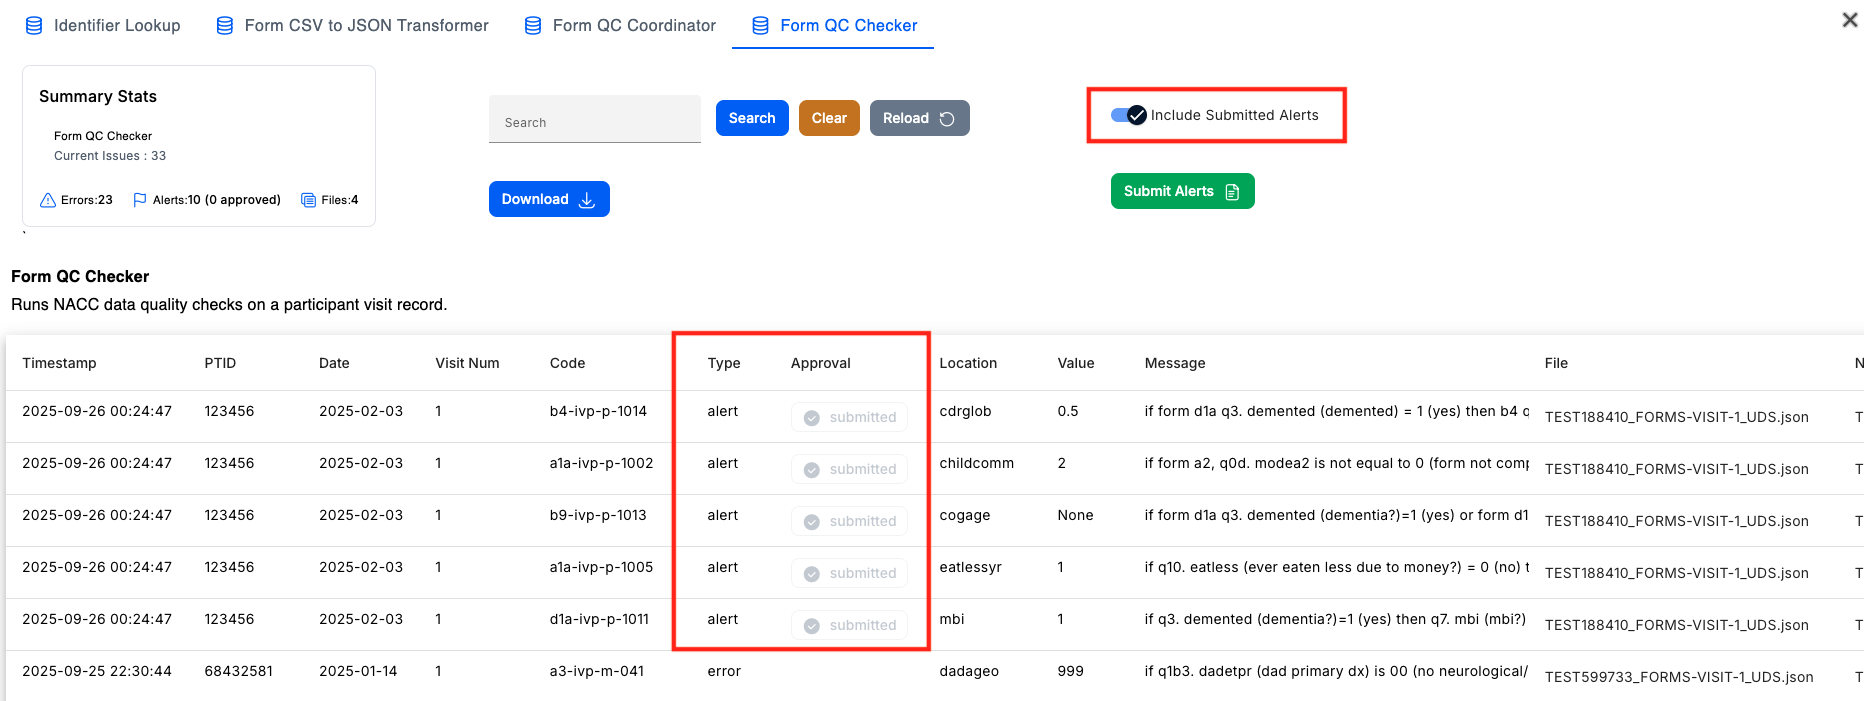1864x701 pixels.
Task: Toggle the Include Submitted Alerts switch
Action: coord(1128,115)
